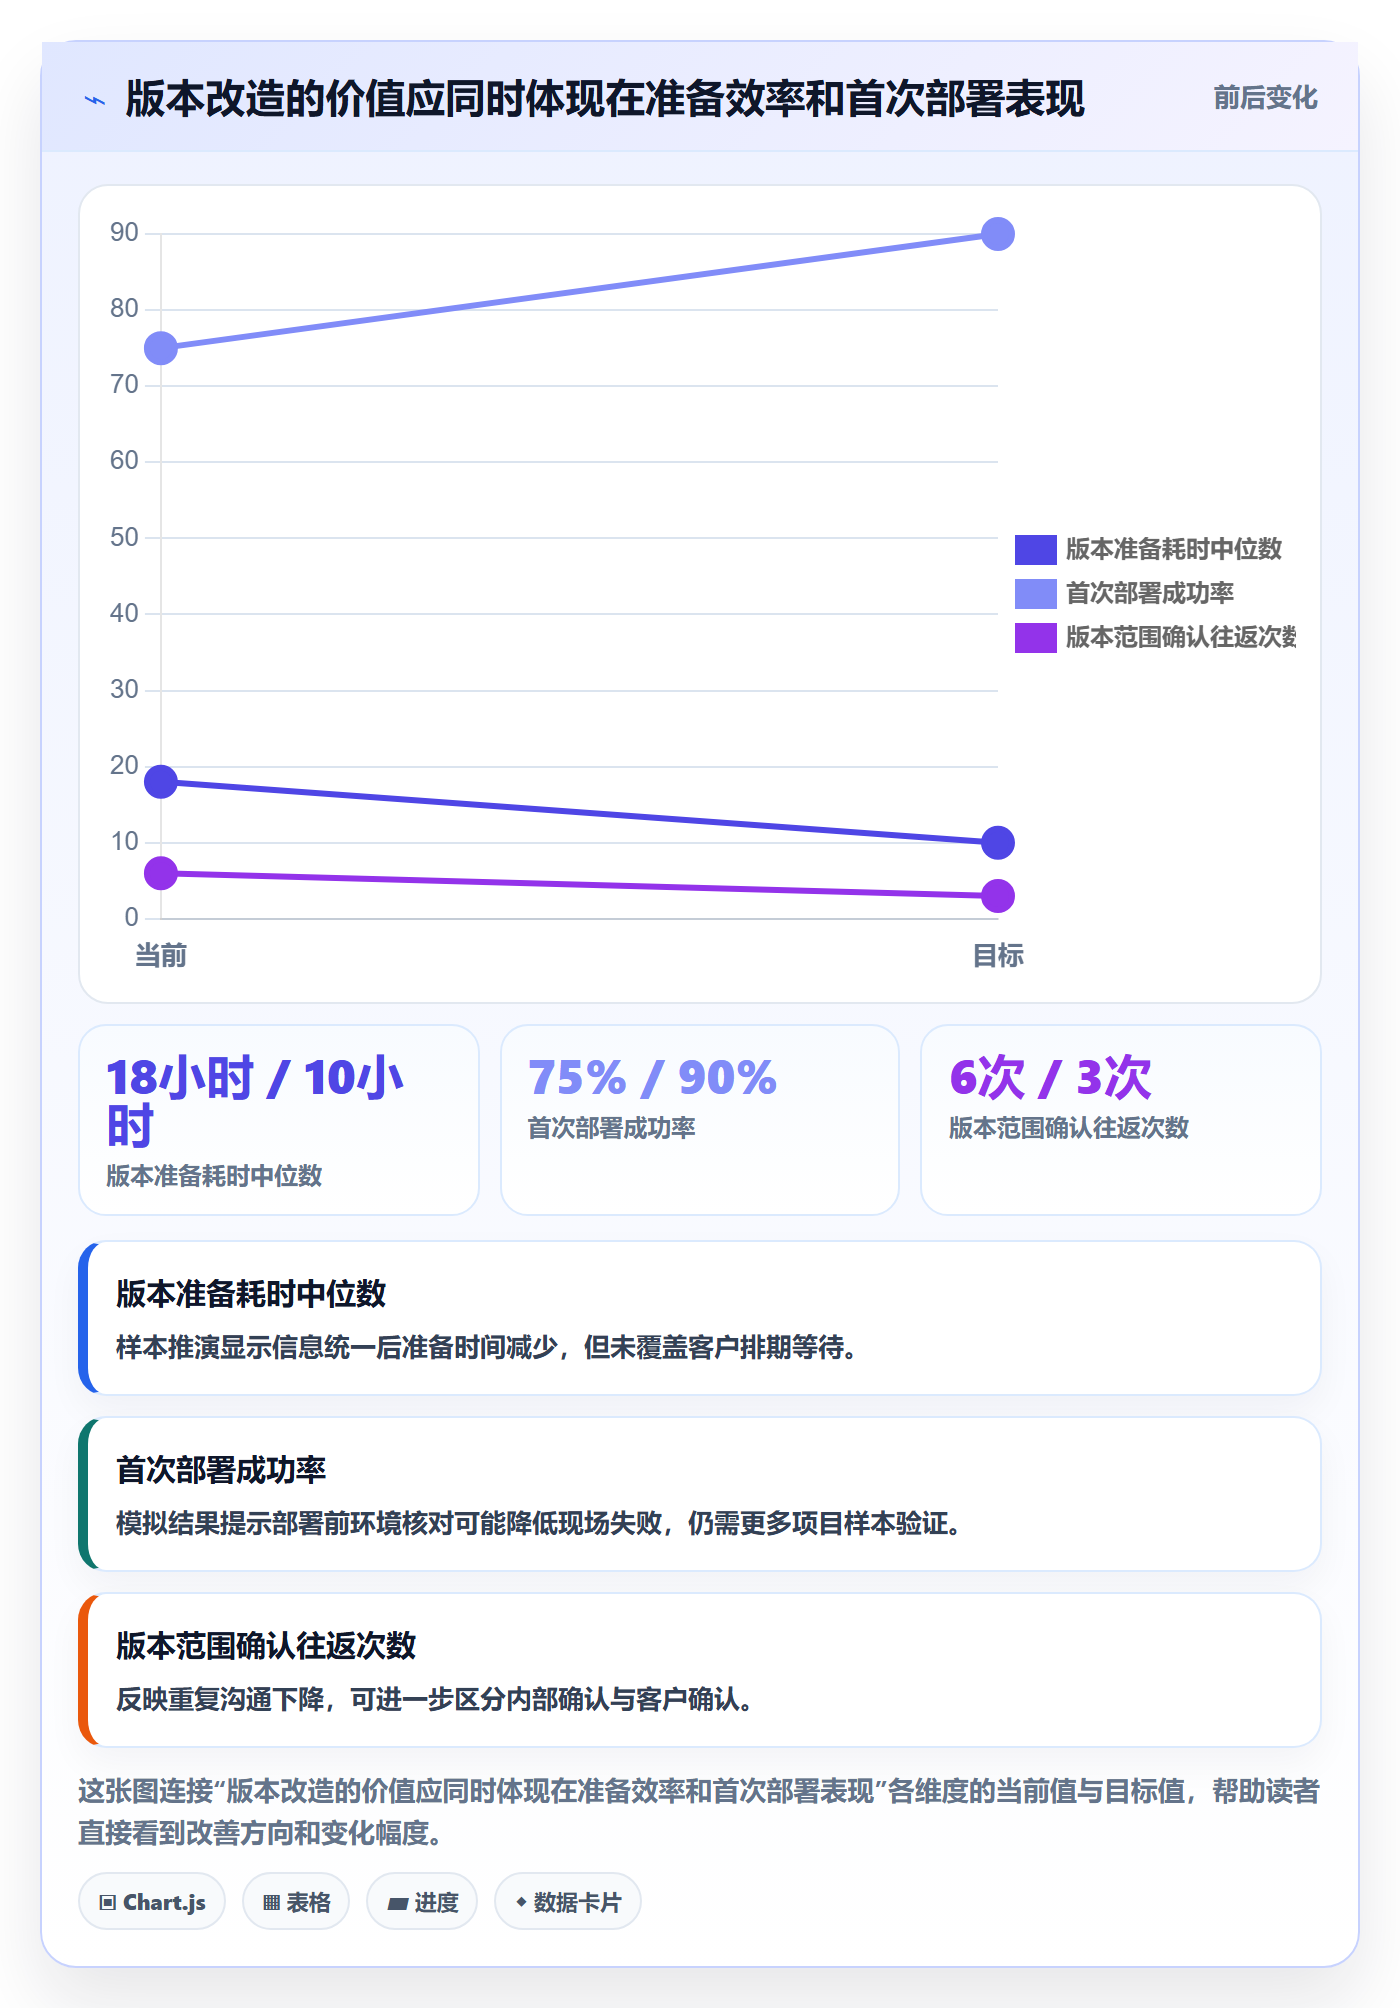Click the icon inside the Chart.js tag
This screenshot has height=2008, width=1400.
coord(108,1902)
